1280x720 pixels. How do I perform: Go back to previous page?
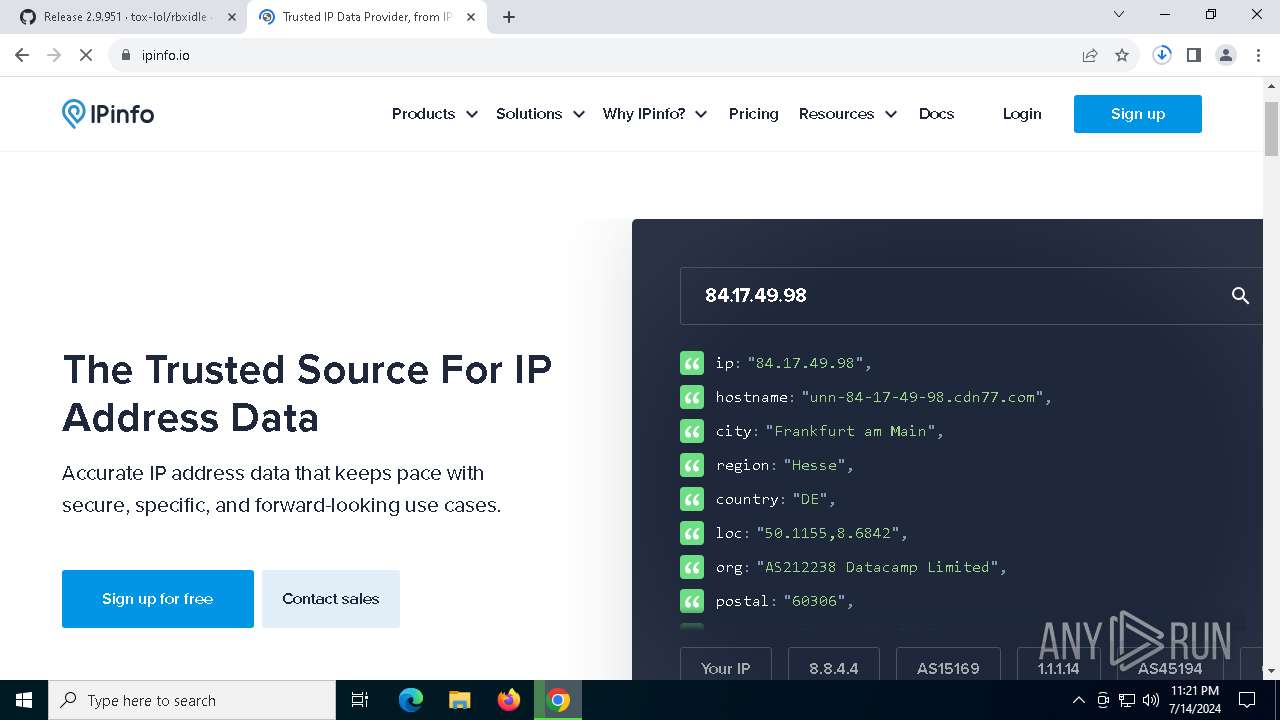(x=22, y=55)
